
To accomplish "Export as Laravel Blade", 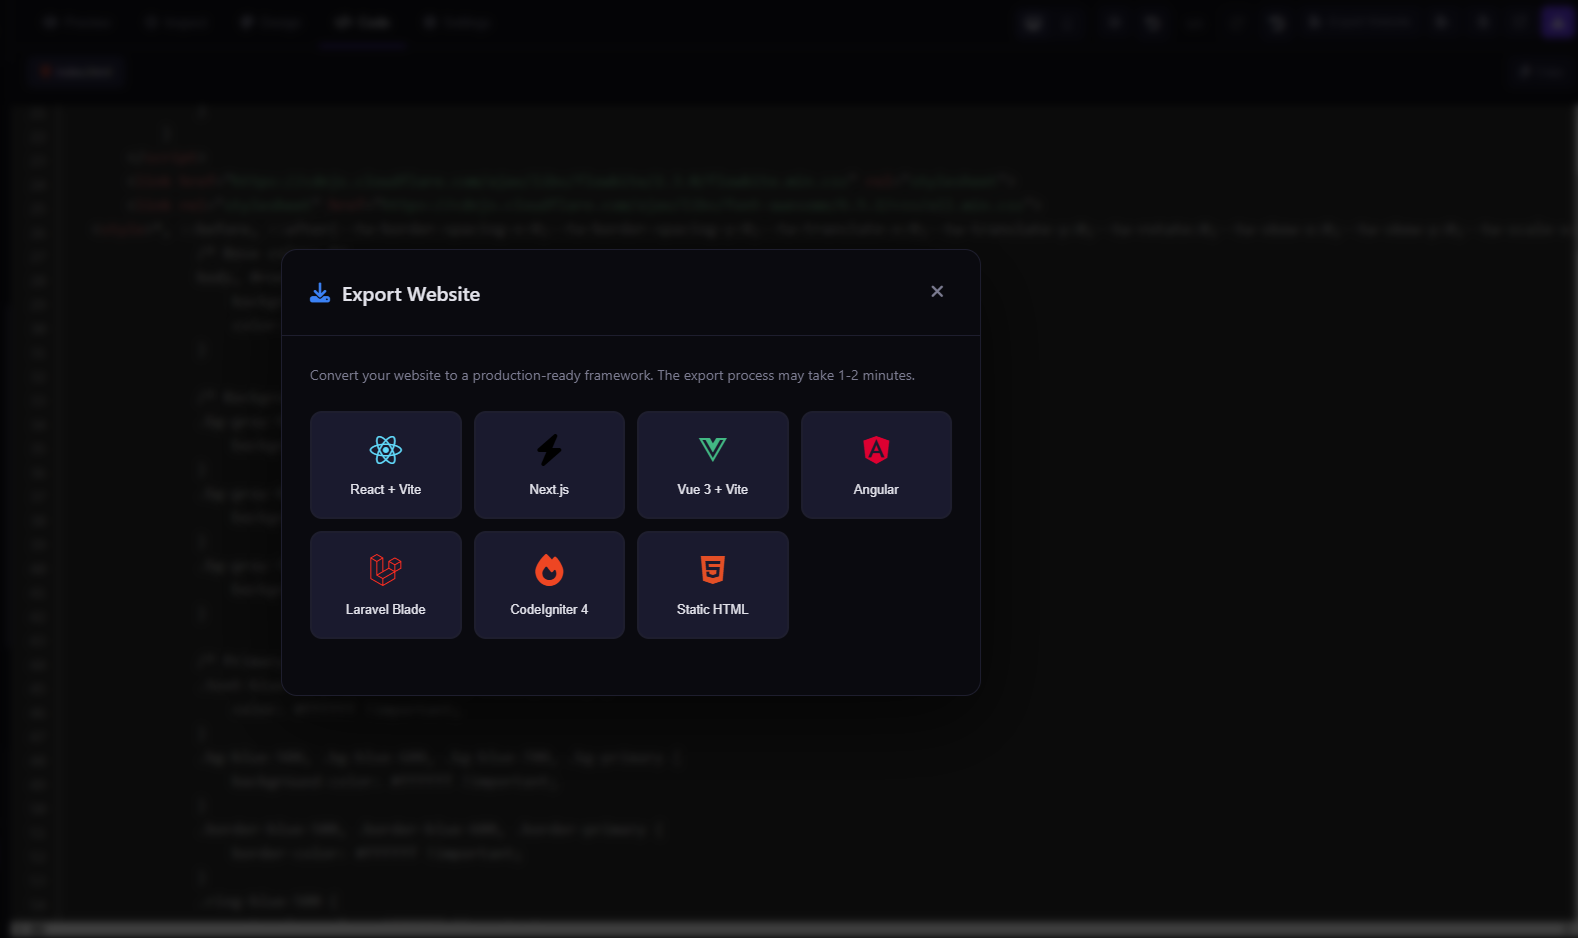I will 385,585.
